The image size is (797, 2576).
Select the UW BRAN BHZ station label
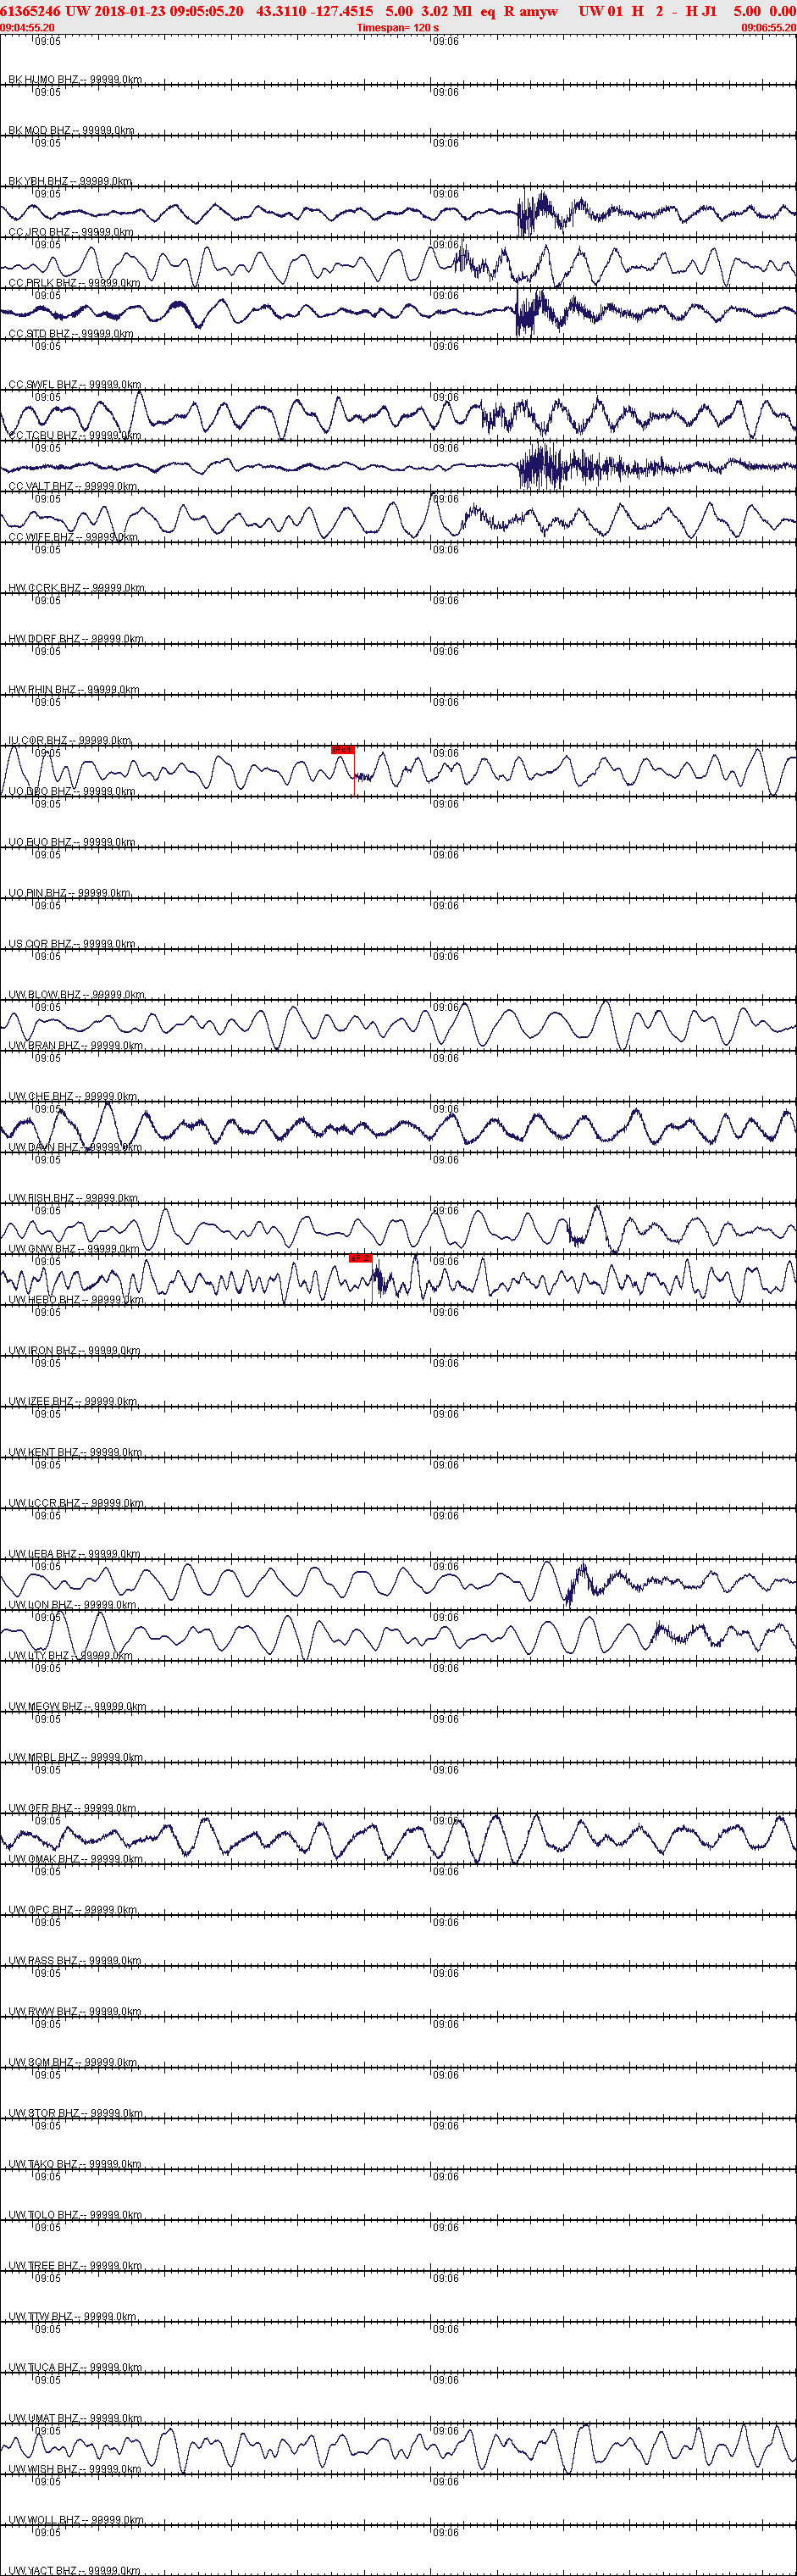76,1046
